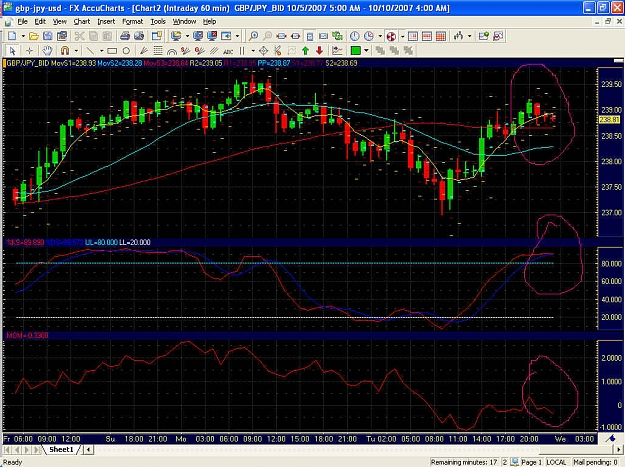
Task: Click the 'UL=80.000' stochastic label
Action: [101, 242]
